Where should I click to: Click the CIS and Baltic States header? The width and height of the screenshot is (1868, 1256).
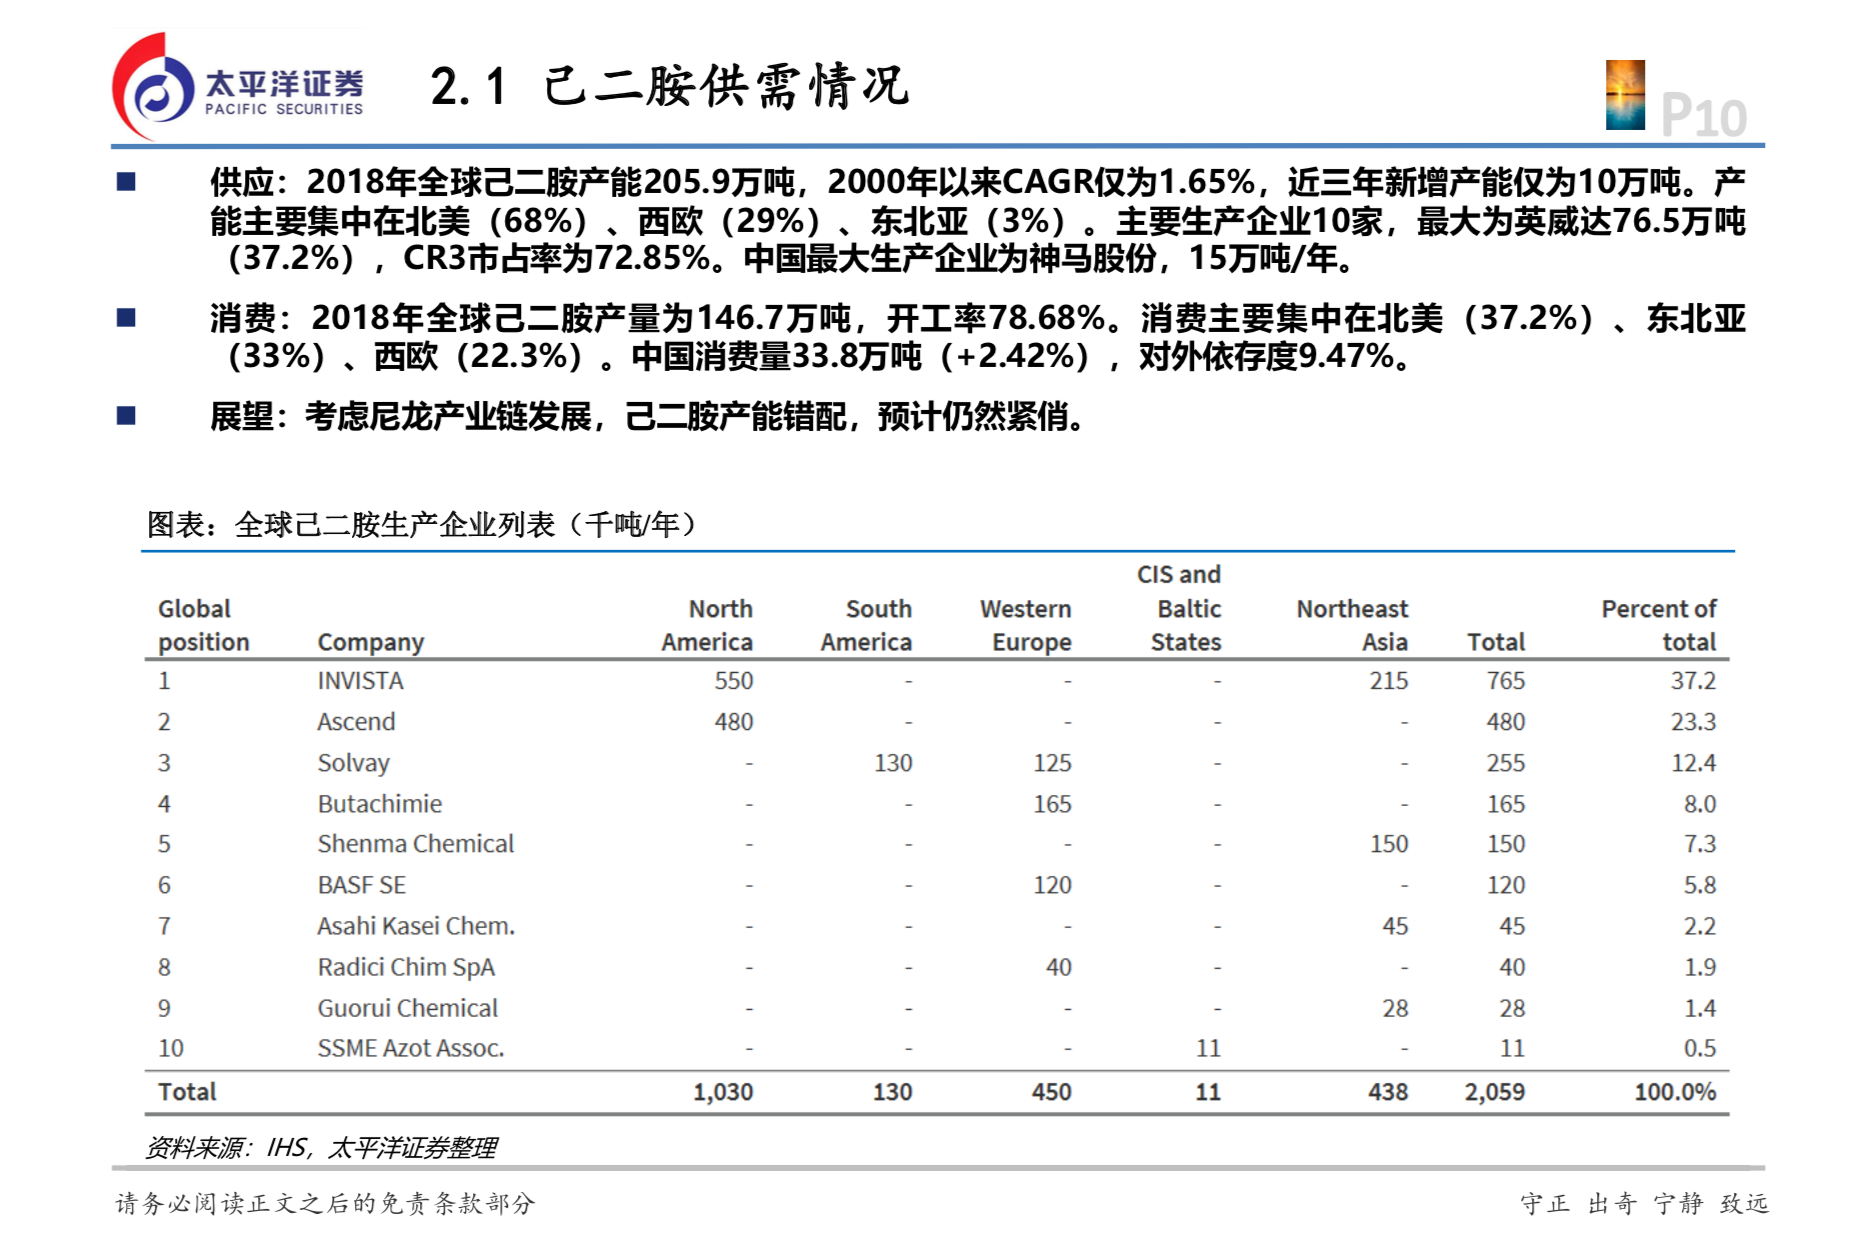coord(1179,608)
